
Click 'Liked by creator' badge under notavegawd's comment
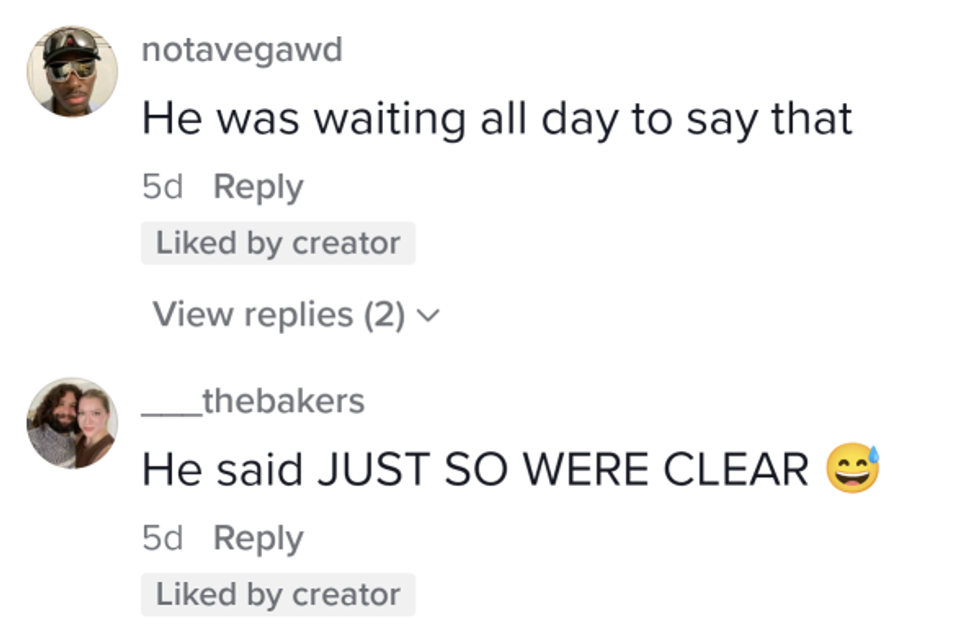tap(278, 243)
